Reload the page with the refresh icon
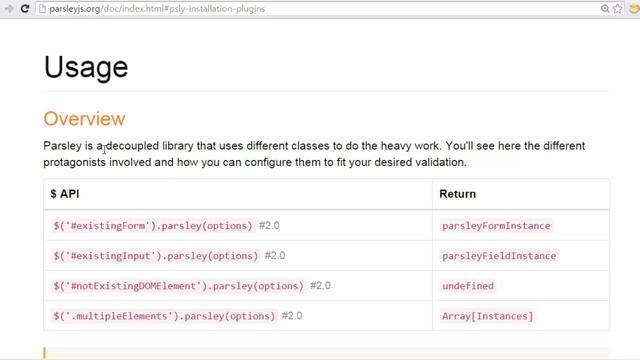Screen dimensions: 640x360 25,9
